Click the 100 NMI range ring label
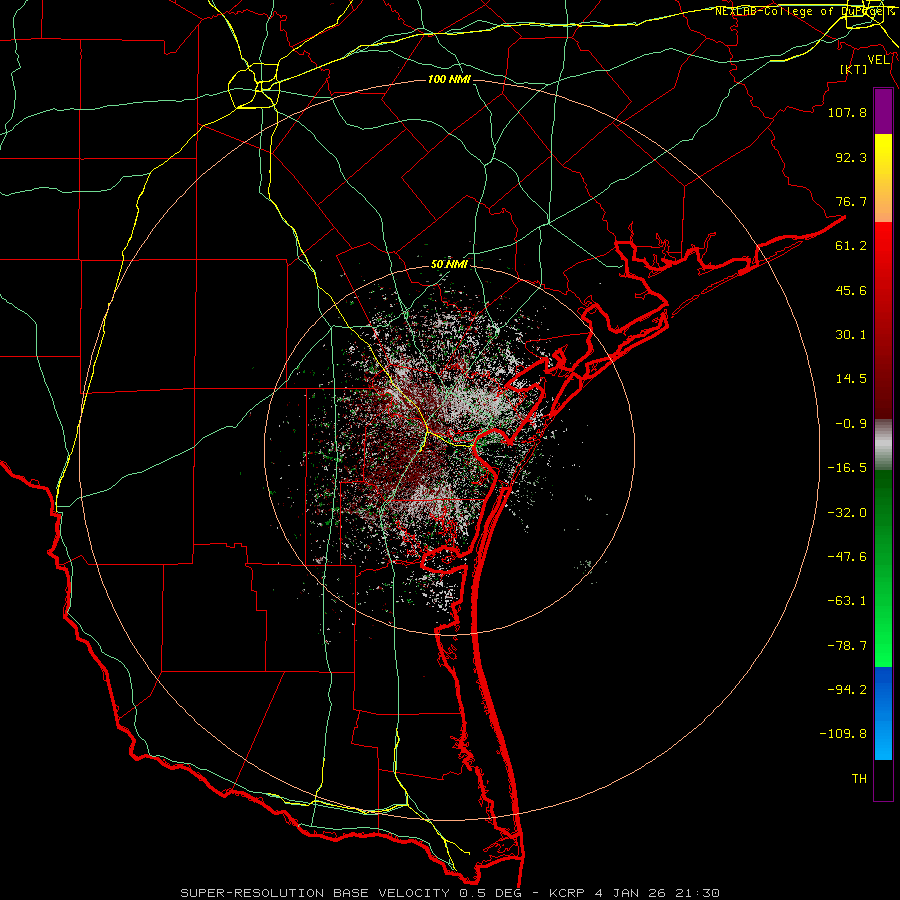Image resolution: width=900 pixels, height=900 pixels. coord(449,79)
